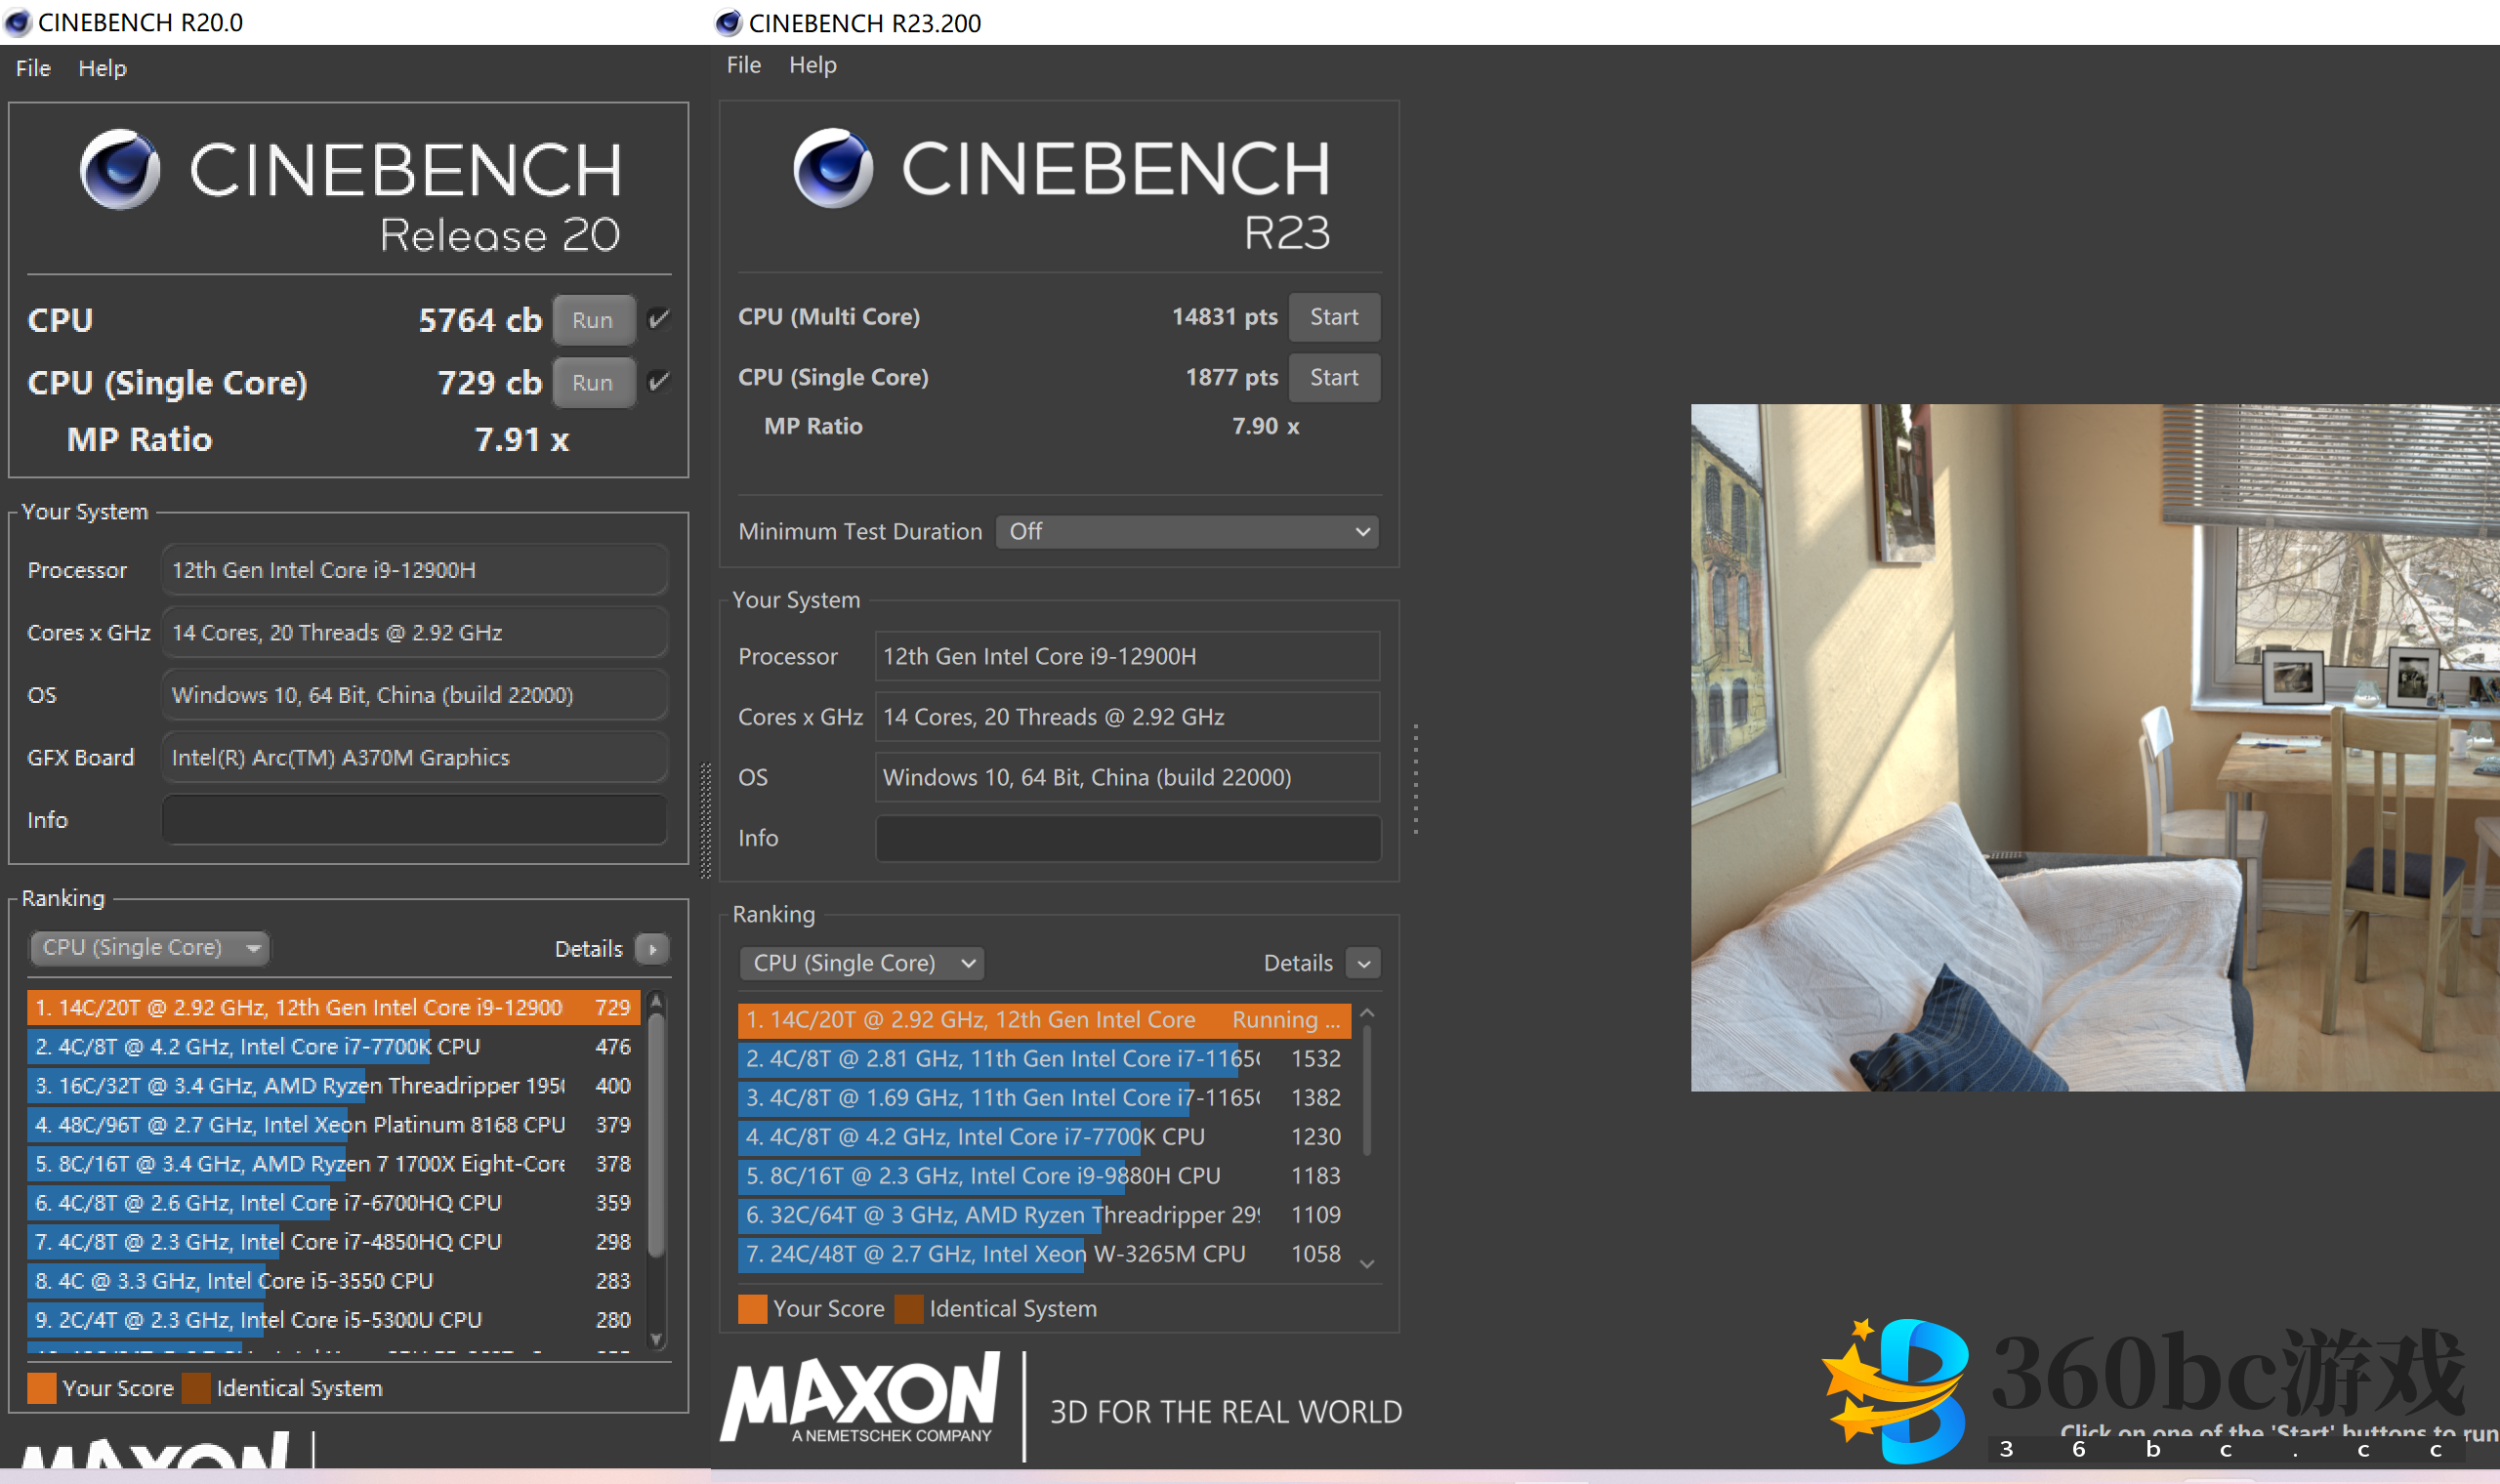Open Help menu in Cinebench R20
The image size is (2500, 1484).
[x=102, y=68]
